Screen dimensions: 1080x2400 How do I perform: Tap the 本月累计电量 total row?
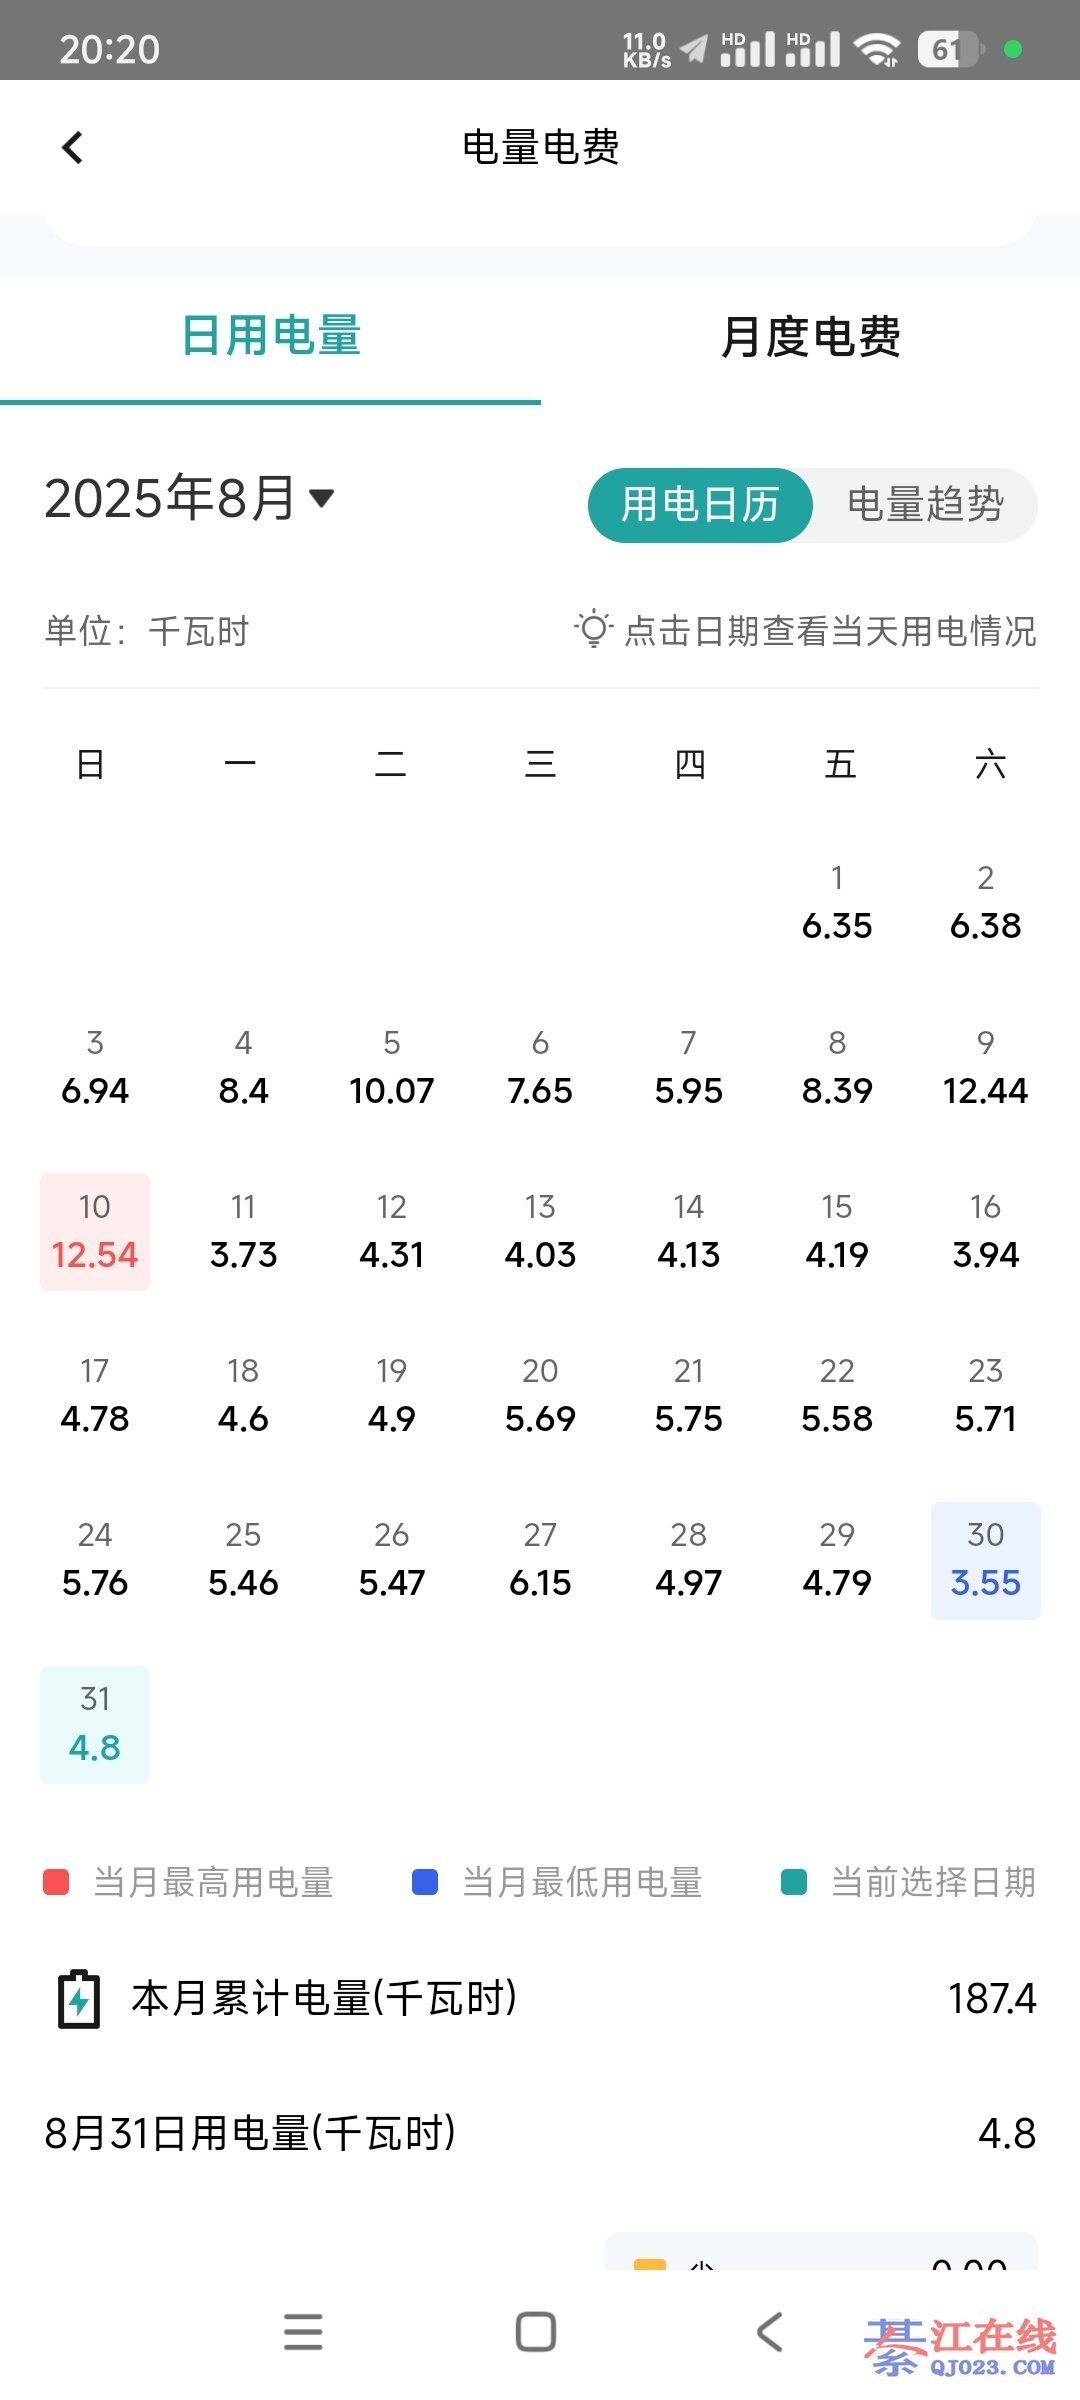tap(540, 1999)
